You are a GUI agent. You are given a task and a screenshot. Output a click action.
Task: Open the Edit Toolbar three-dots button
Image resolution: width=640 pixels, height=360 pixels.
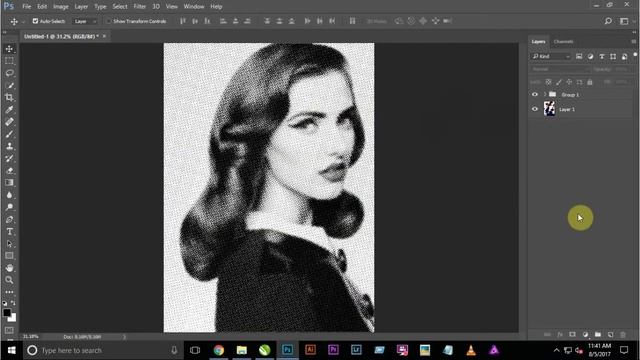pyautogui.click(x=9, y=292)
